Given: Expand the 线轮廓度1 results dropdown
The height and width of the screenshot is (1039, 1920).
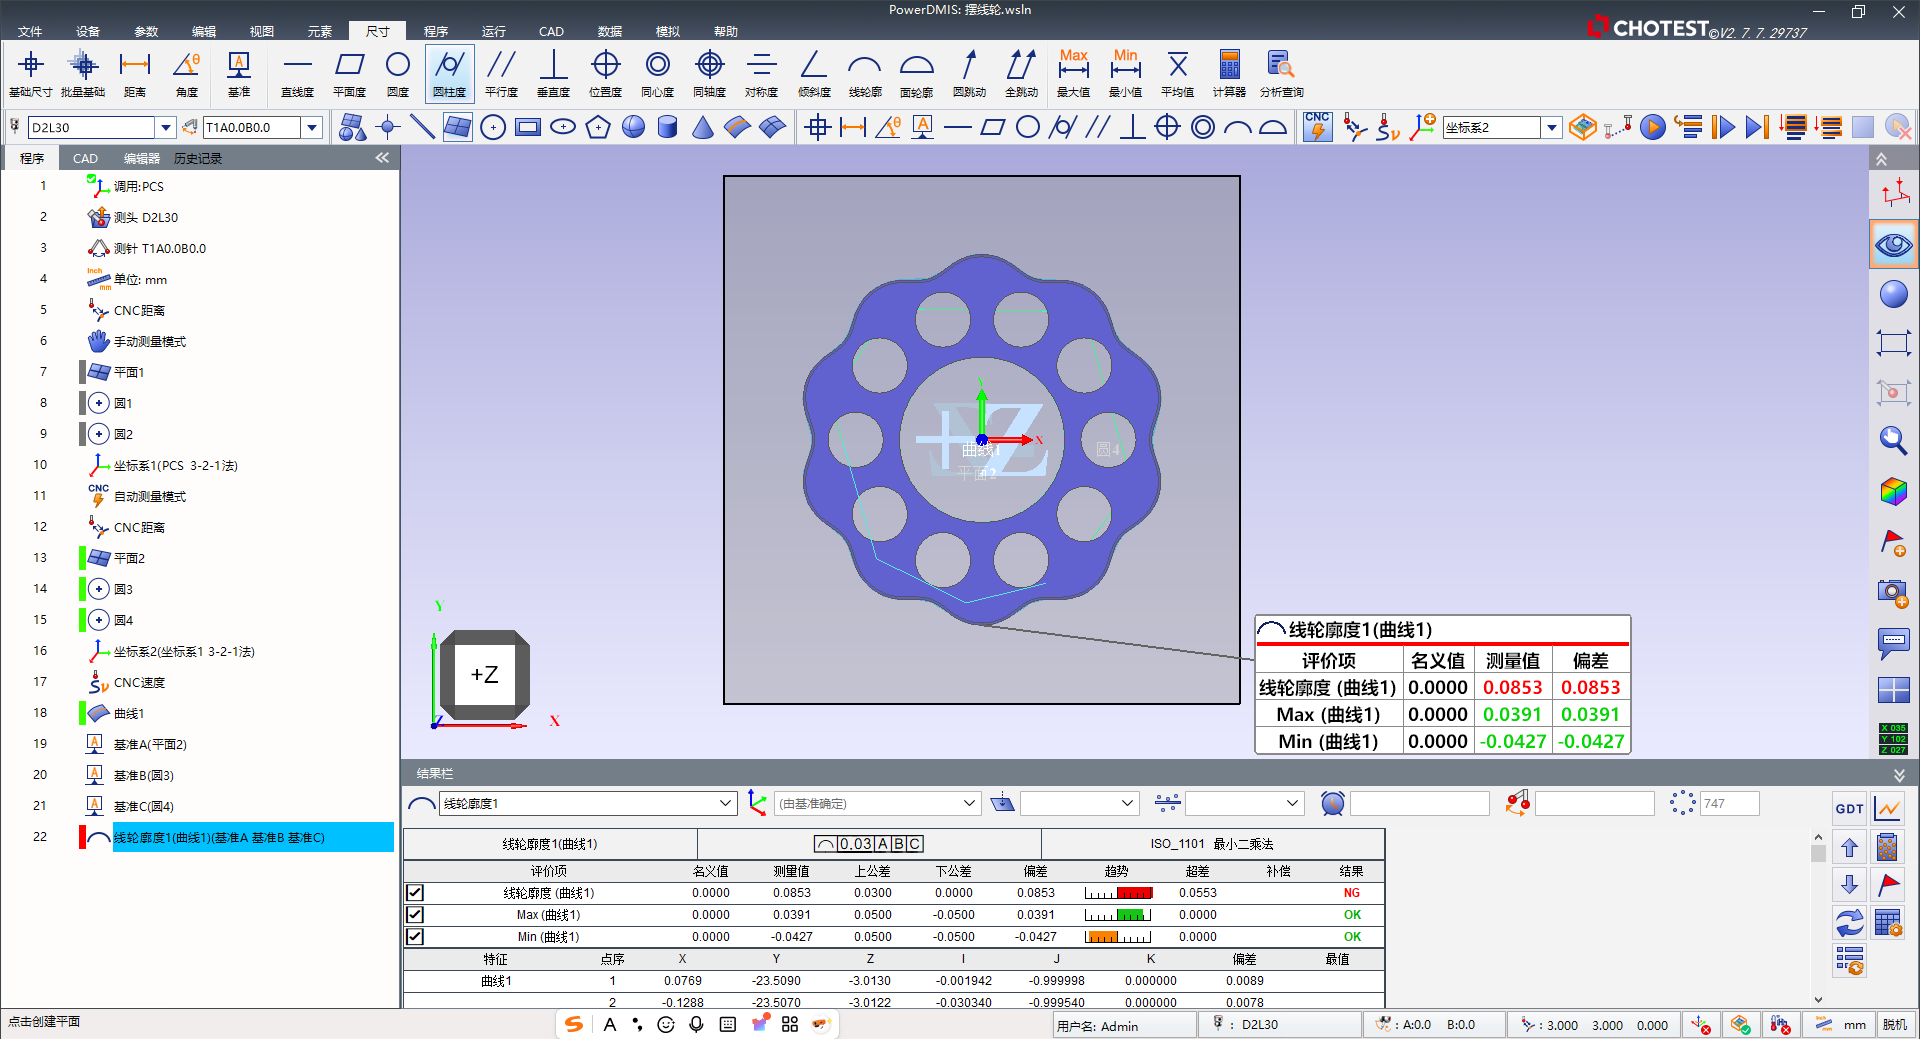Looking at the screenshot, I should pos(725,804).
